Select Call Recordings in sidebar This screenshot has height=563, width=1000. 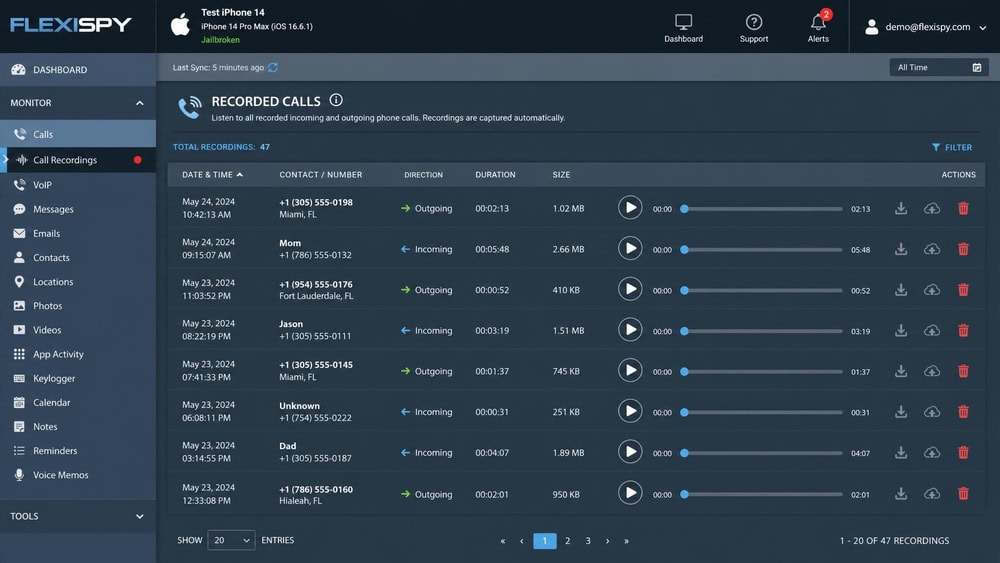(x=78, y=160)
